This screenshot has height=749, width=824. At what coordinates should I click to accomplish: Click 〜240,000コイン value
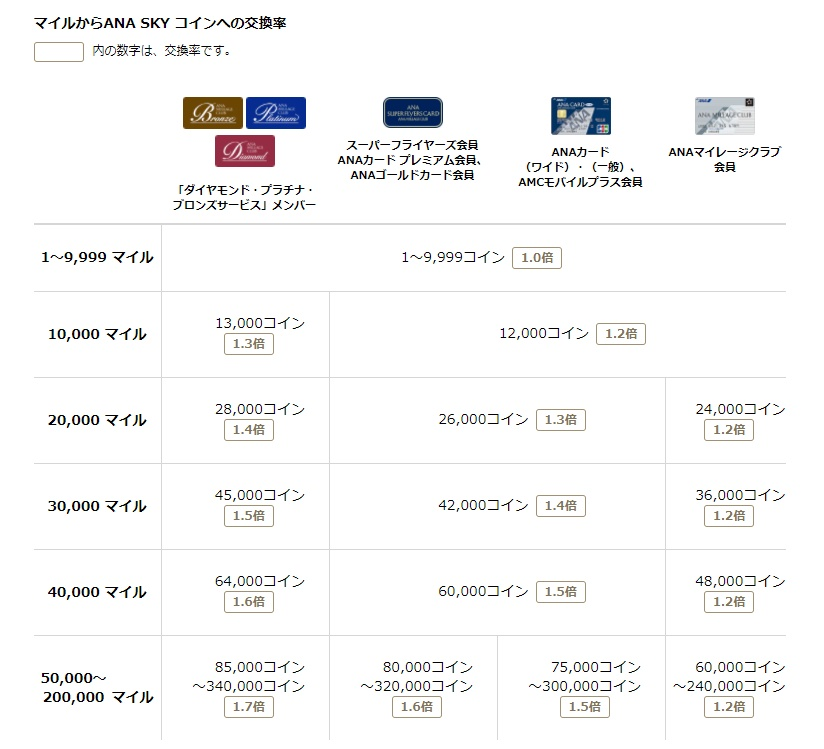(x=729, y=686)
